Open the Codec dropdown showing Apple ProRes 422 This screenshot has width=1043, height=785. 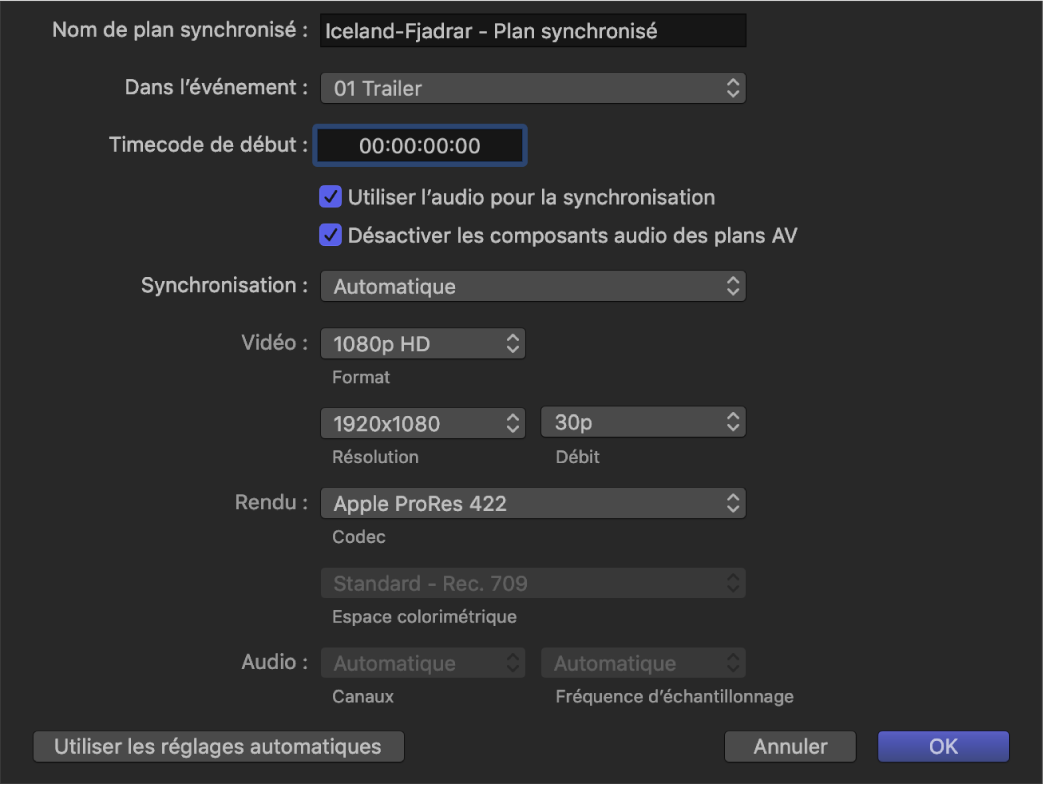point(533,503)
